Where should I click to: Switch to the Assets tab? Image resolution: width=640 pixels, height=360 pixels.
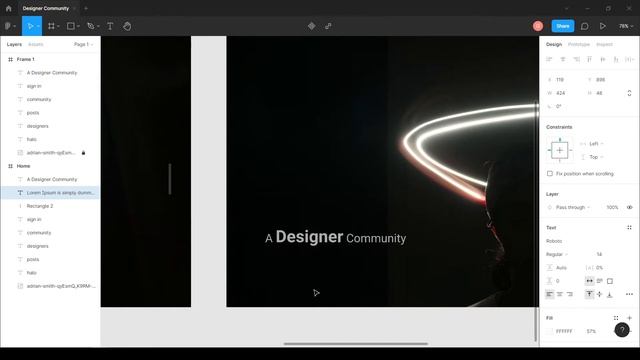pos(36,44)
